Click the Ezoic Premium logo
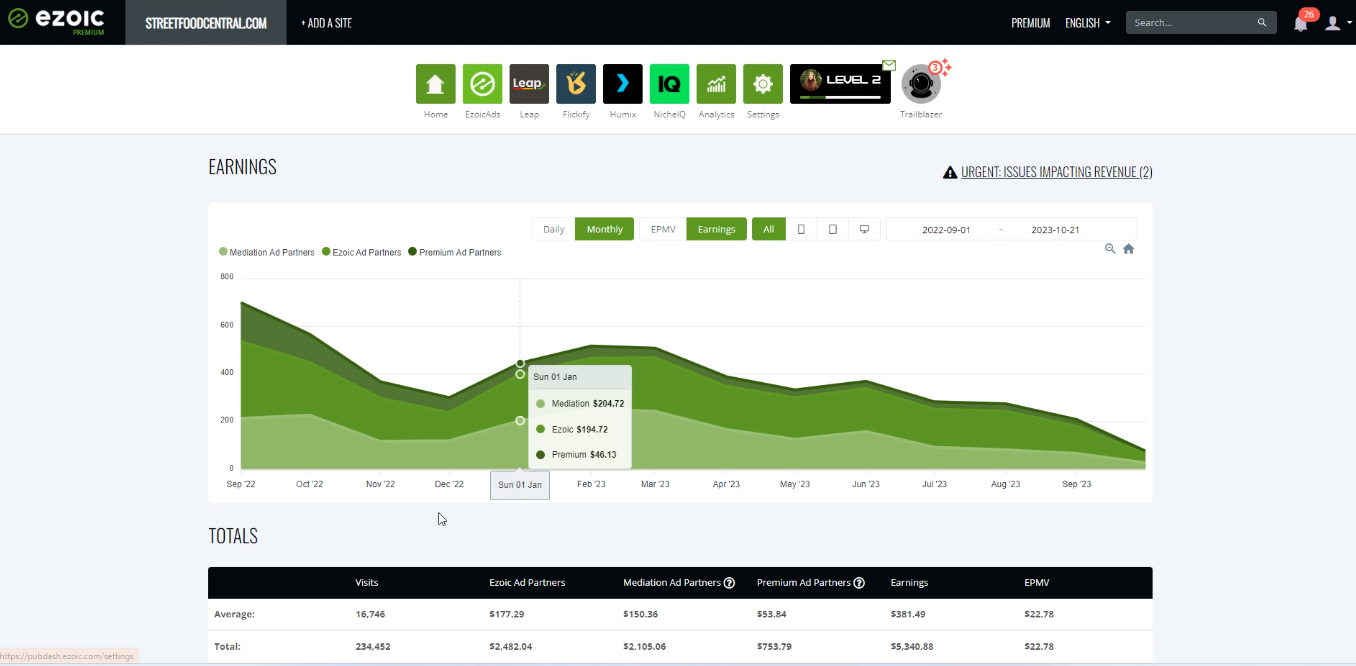The height and width of the screenshot is (666, 1356). coord(56,22)
